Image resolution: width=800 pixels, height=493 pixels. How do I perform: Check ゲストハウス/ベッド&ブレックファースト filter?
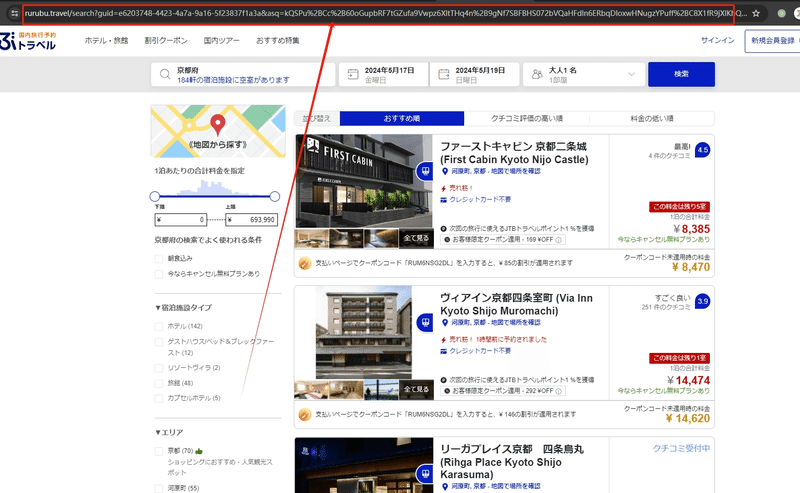159,341
